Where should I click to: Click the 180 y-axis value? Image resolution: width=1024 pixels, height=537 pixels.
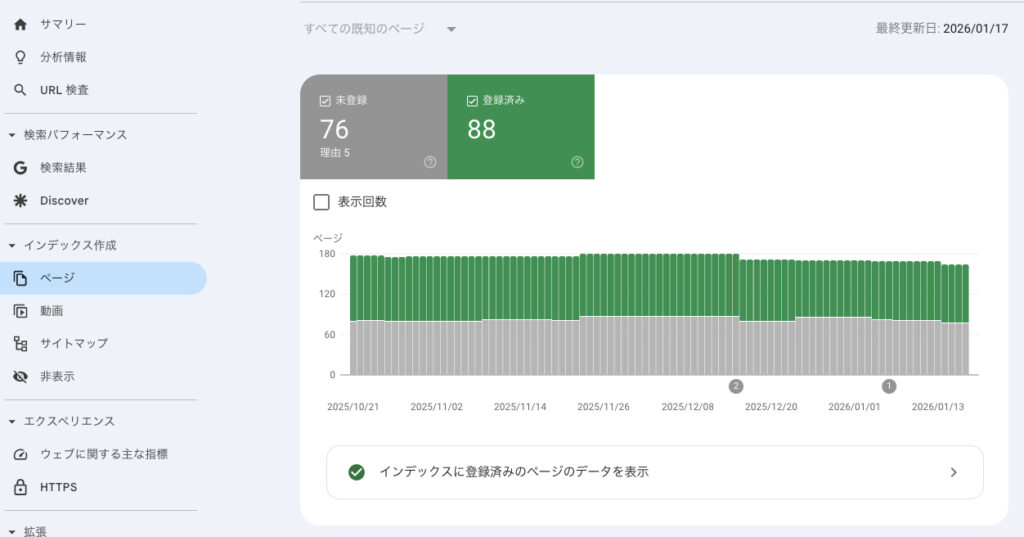point(327,254)
